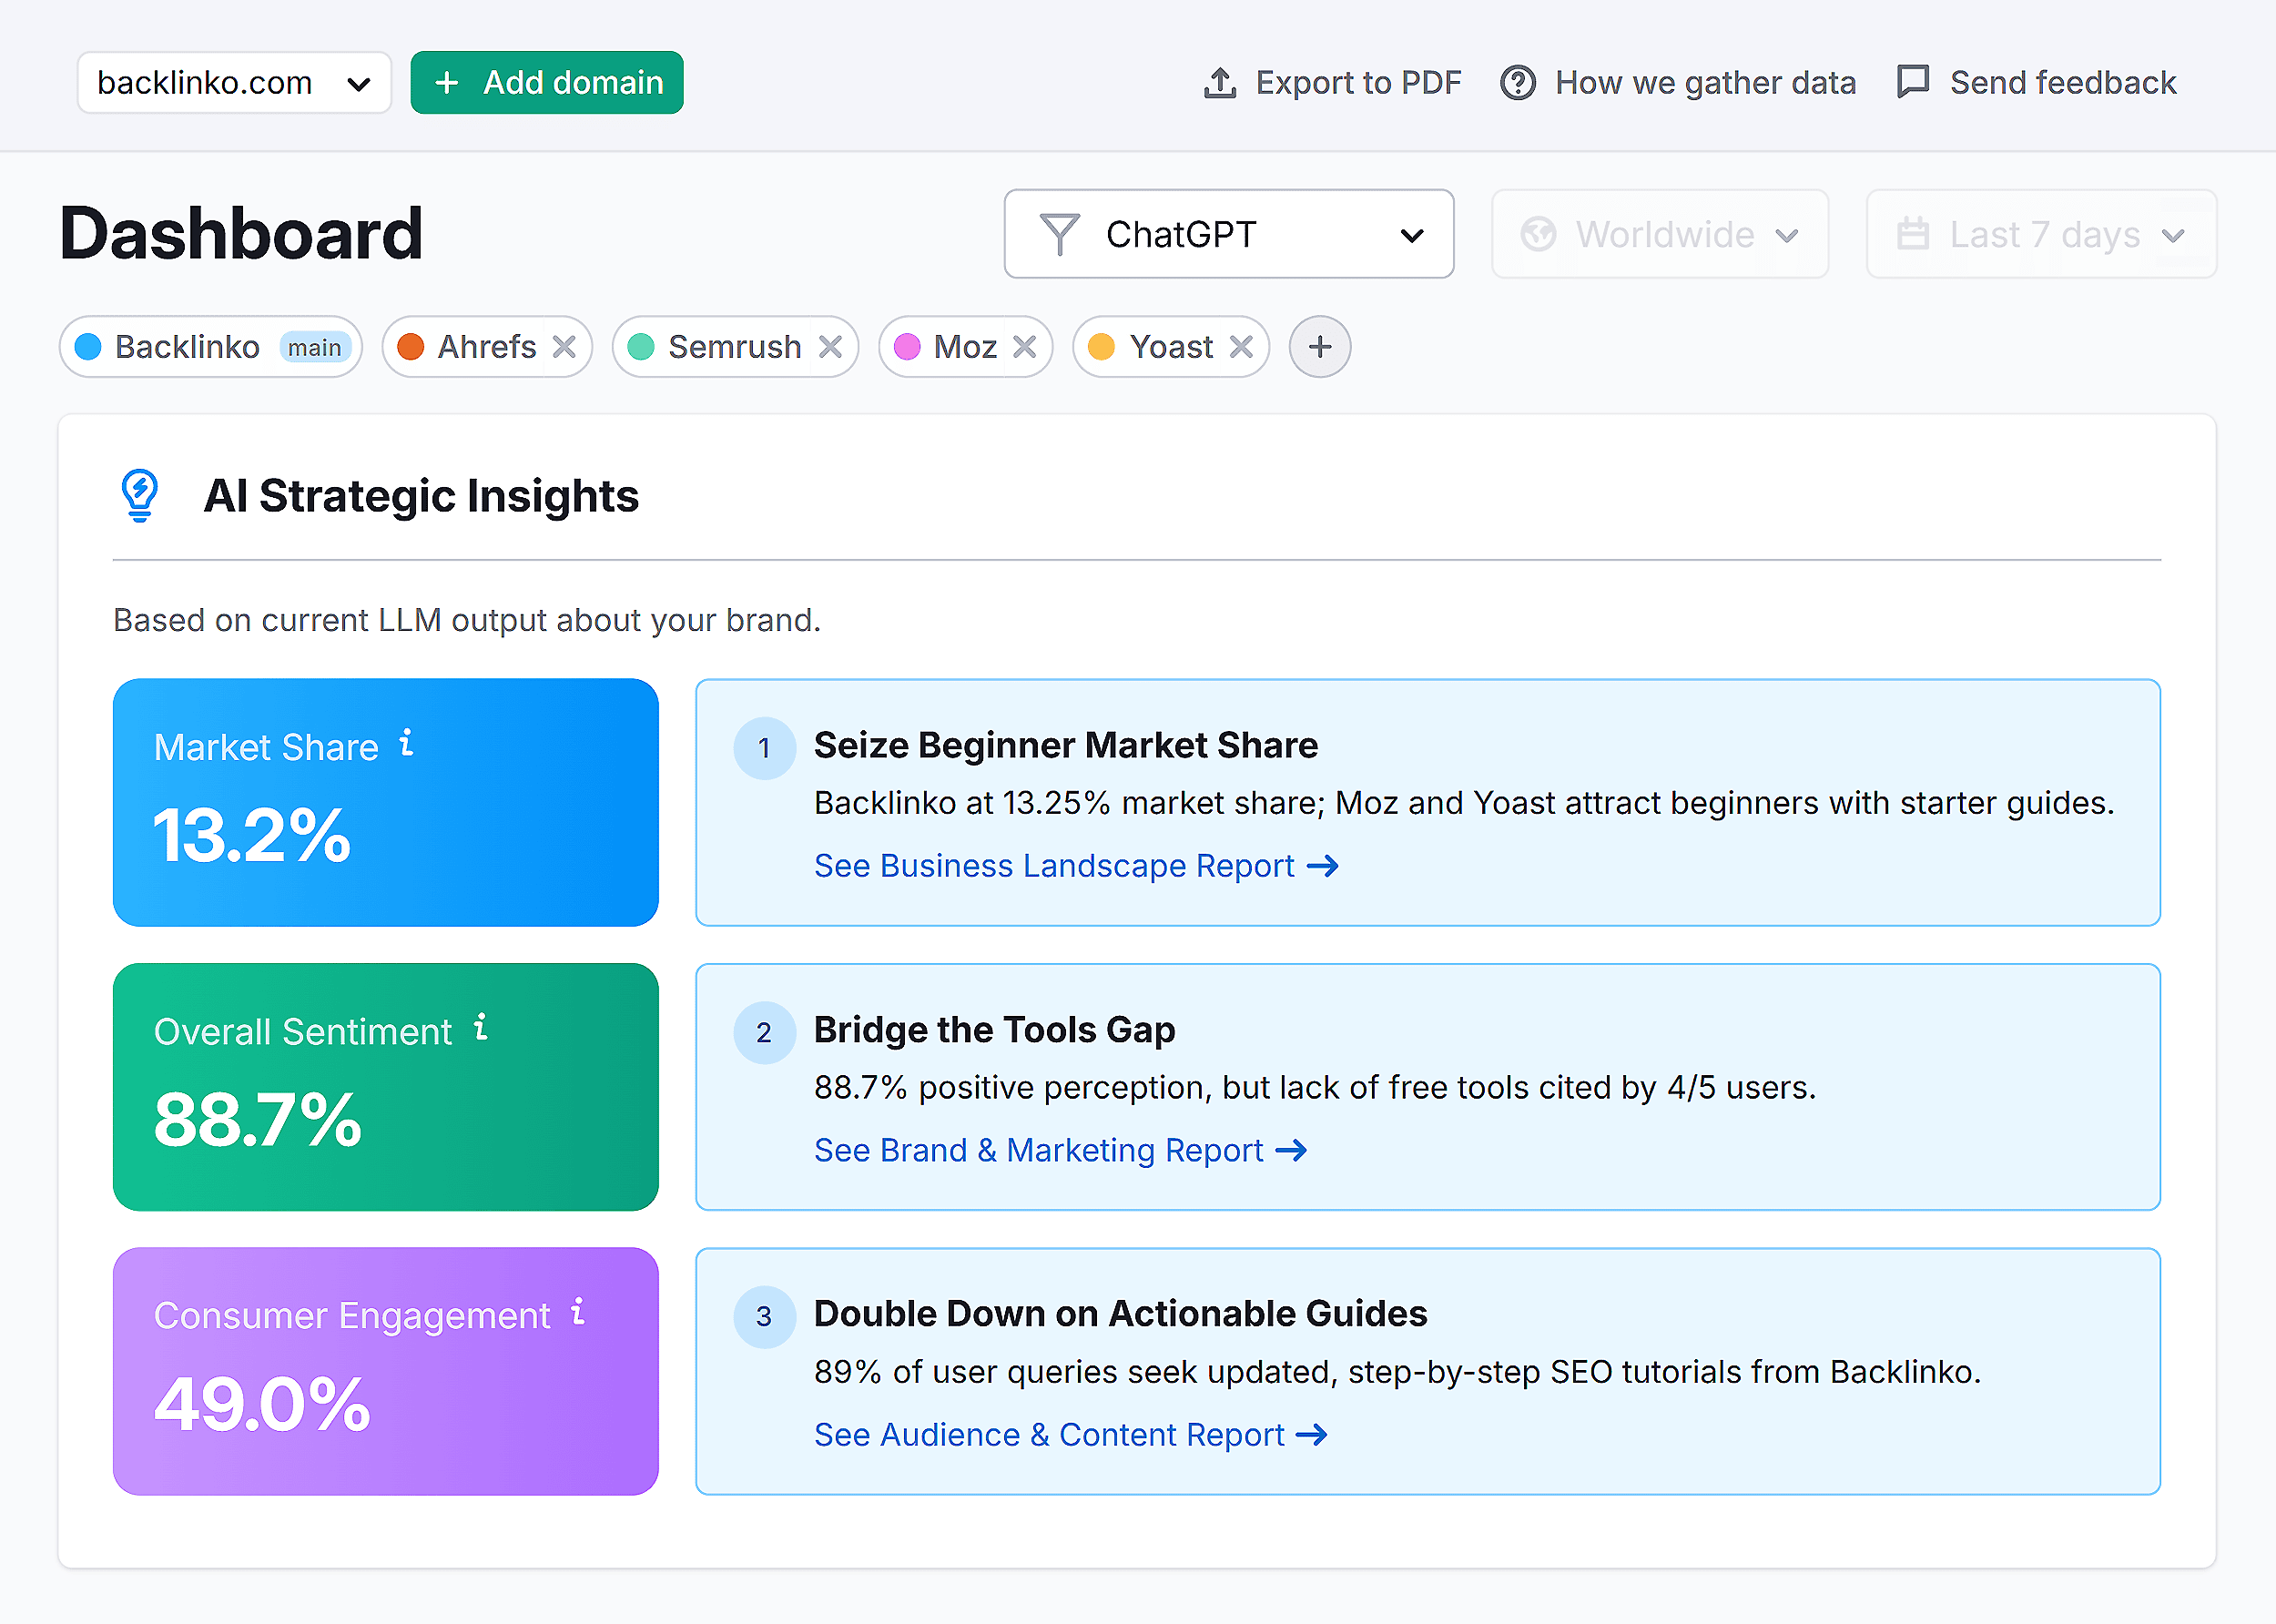Click the Yoast chip label
Image resolution: width=2276 pixels, height=1624 pixels.
point(1171,347)
